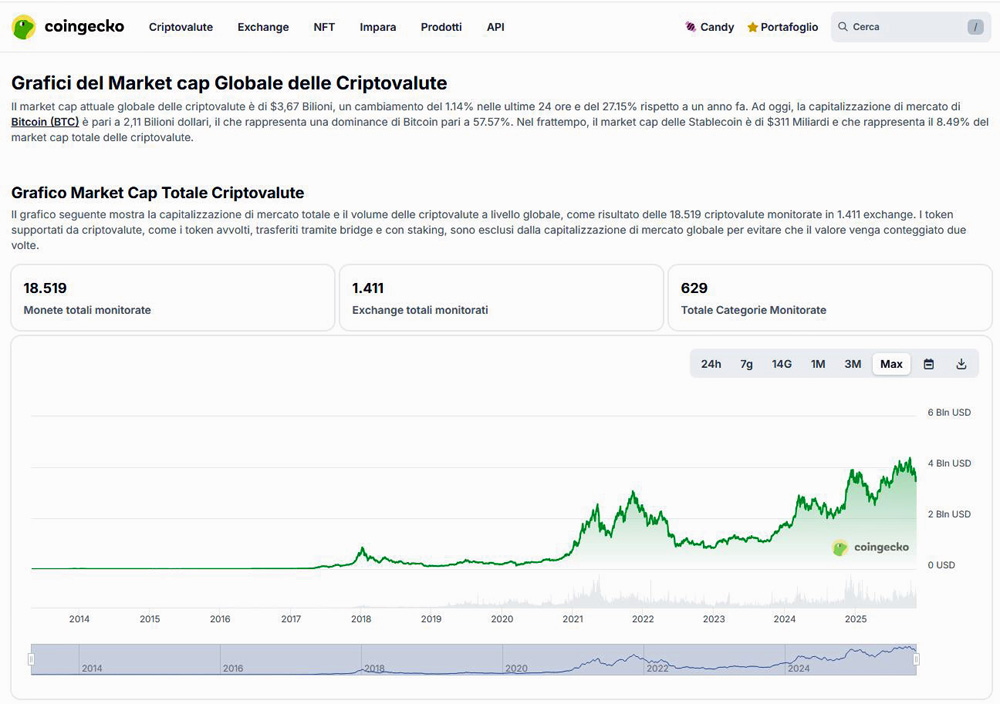The image size is (1000, 704).
Task: Select the Exchange menu item
Action: tap(263, 27)
